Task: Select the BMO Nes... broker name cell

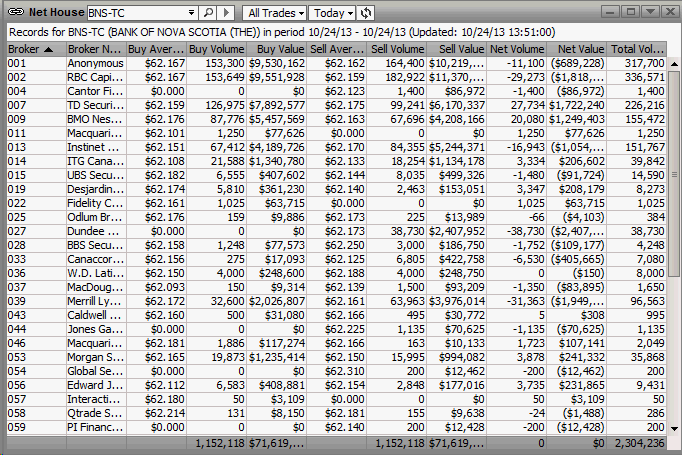Action: click(95, 119)
